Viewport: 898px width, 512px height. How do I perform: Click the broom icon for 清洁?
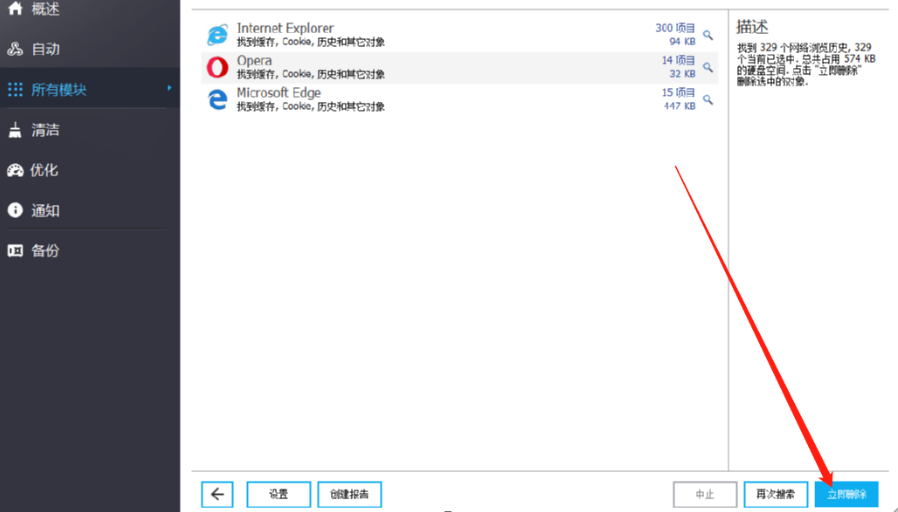(x=15, y=130)
